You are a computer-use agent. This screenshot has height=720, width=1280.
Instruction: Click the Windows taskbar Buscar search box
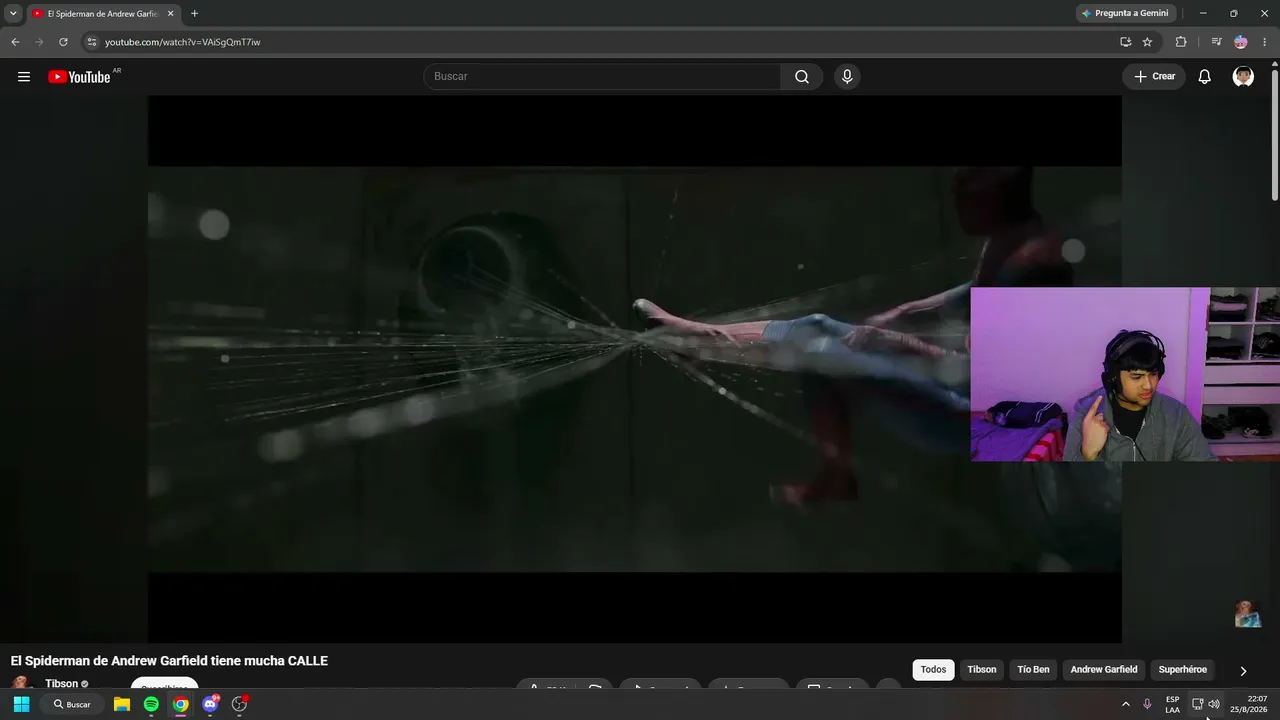click(70, 704)
